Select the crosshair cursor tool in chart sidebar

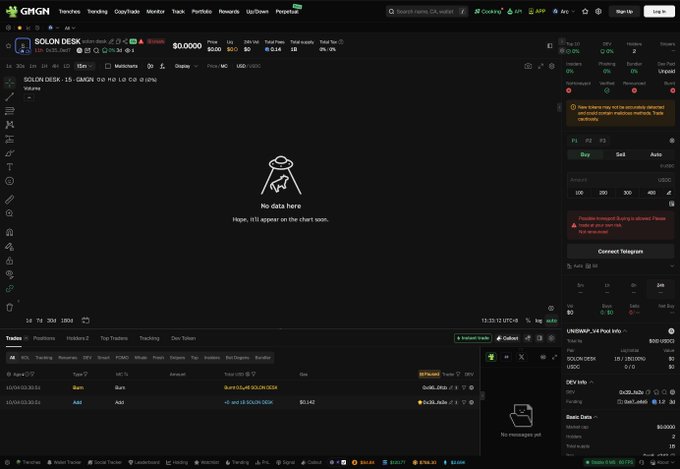coord(10,82)
